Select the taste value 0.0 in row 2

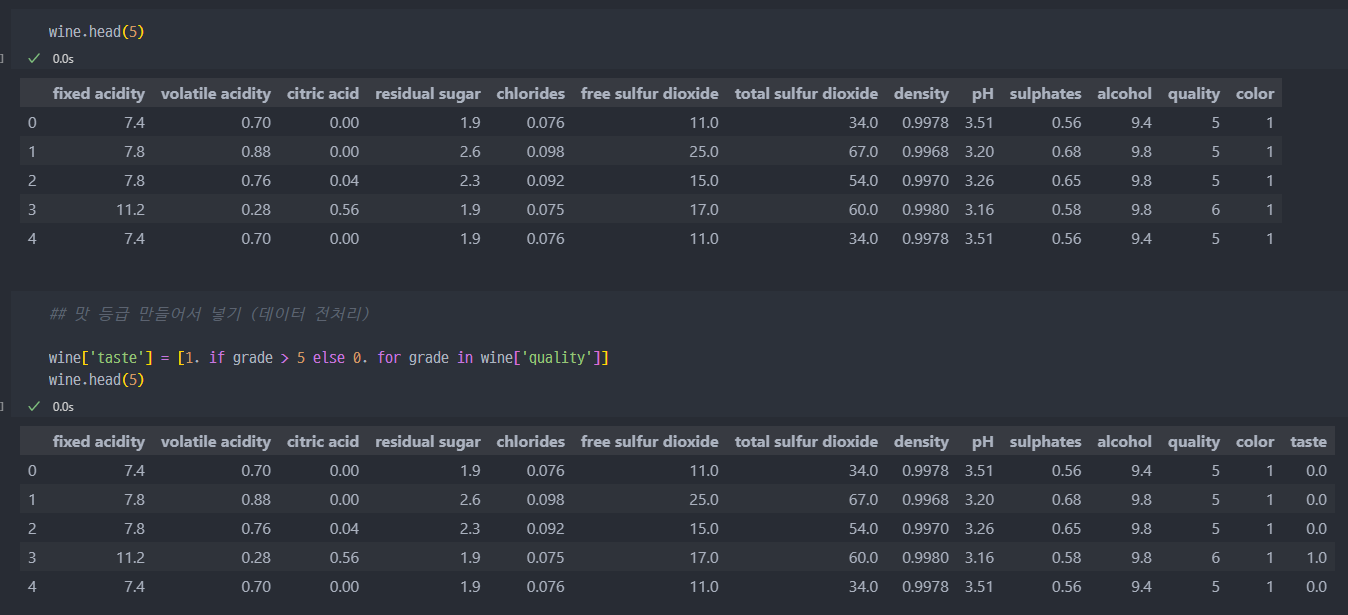(1315, 529)
